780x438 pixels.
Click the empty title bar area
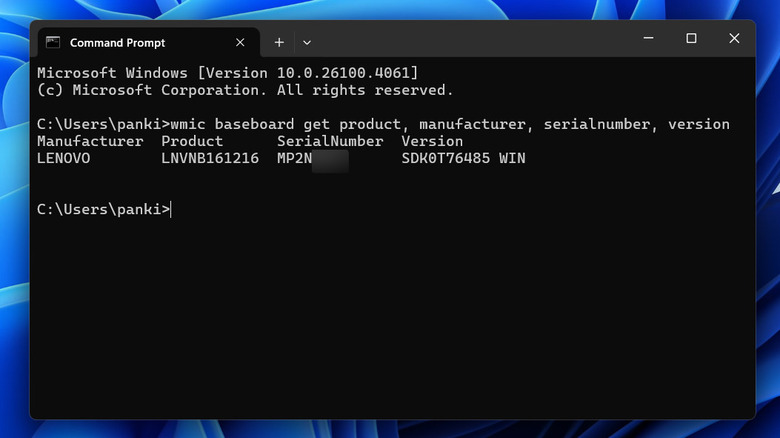(x=470, y=40)
